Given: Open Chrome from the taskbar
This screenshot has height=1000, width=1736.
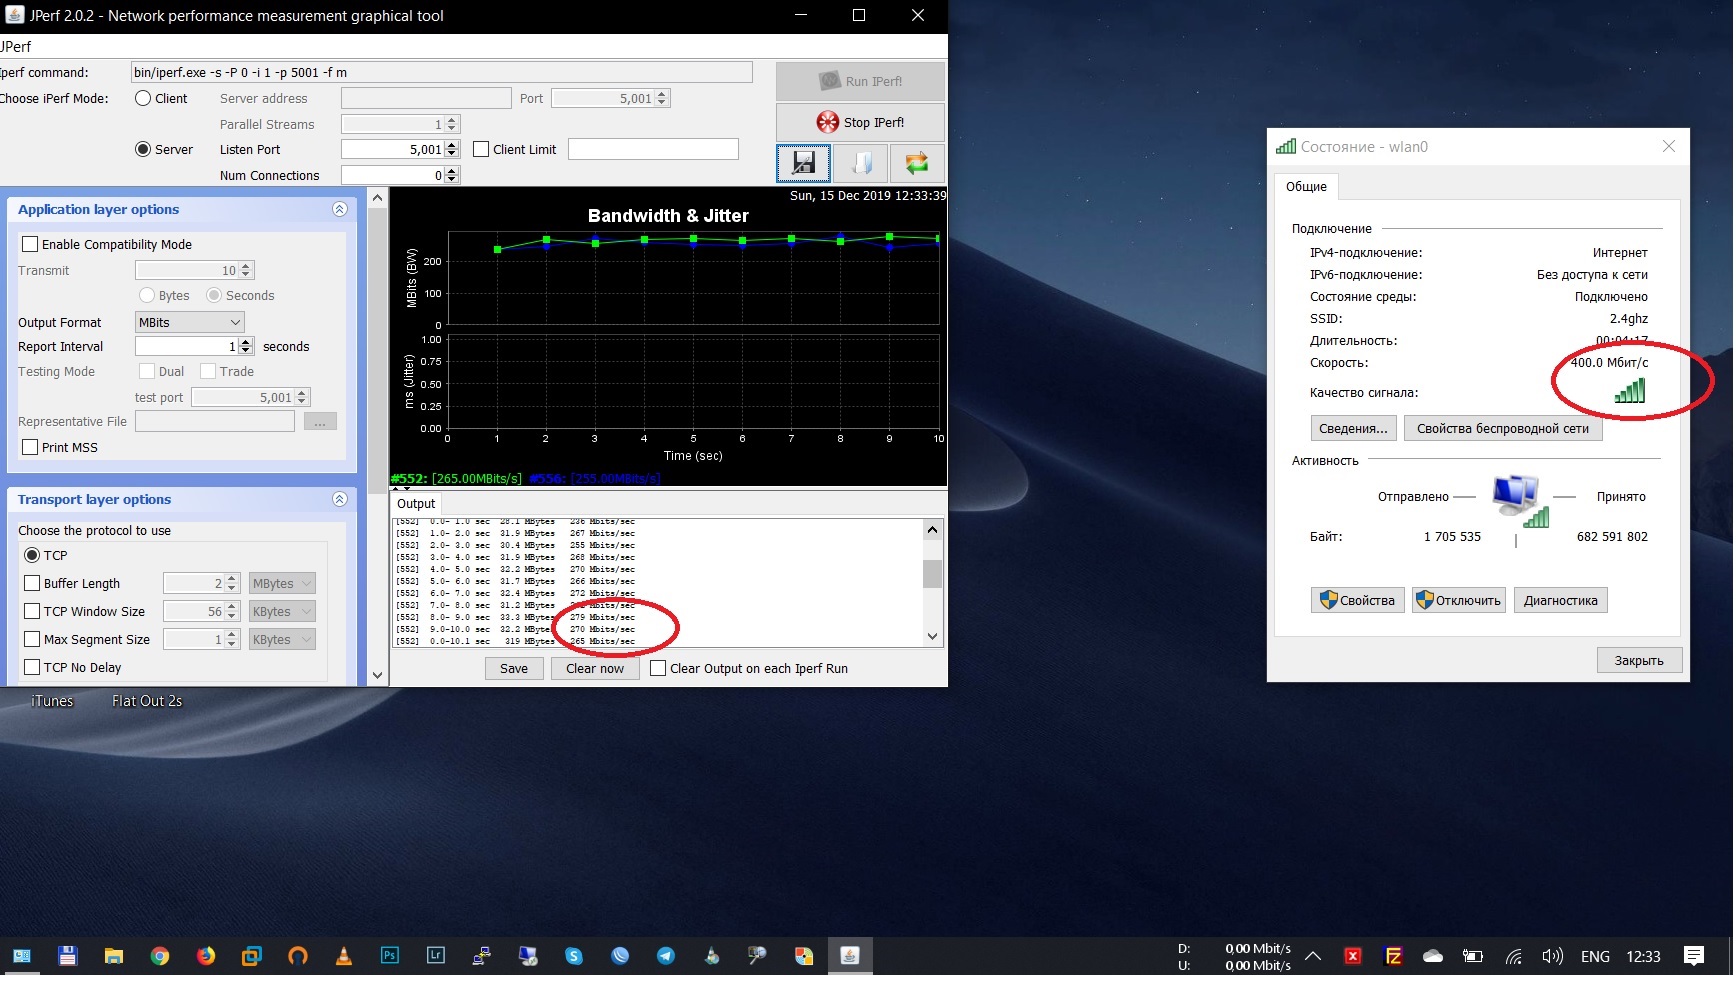Looking at the screenshot, I should pos(160,956).
